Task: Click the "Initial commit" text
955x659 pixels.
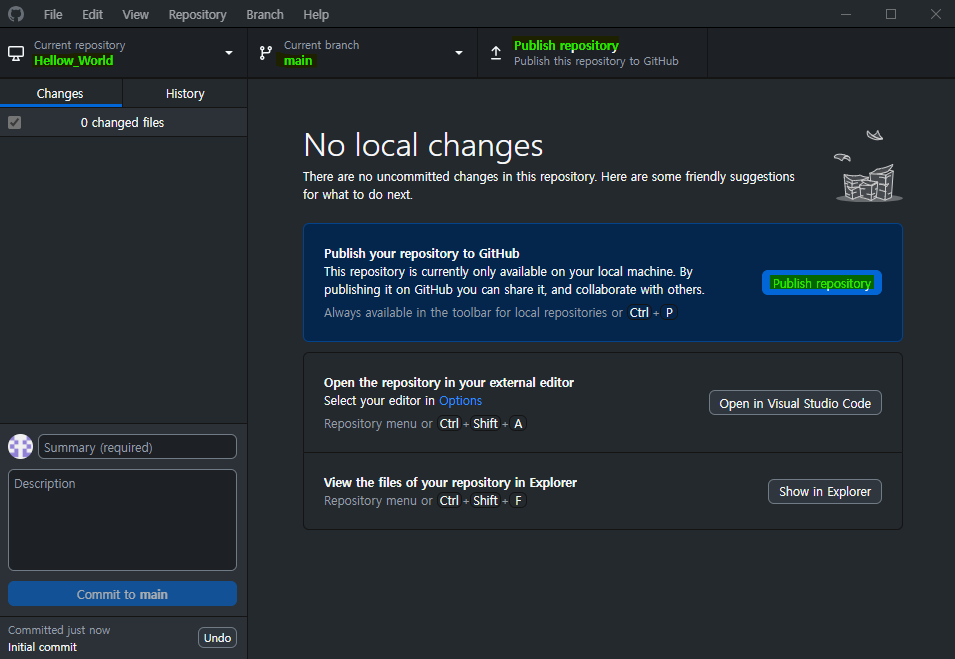Action: pos(43,647)
